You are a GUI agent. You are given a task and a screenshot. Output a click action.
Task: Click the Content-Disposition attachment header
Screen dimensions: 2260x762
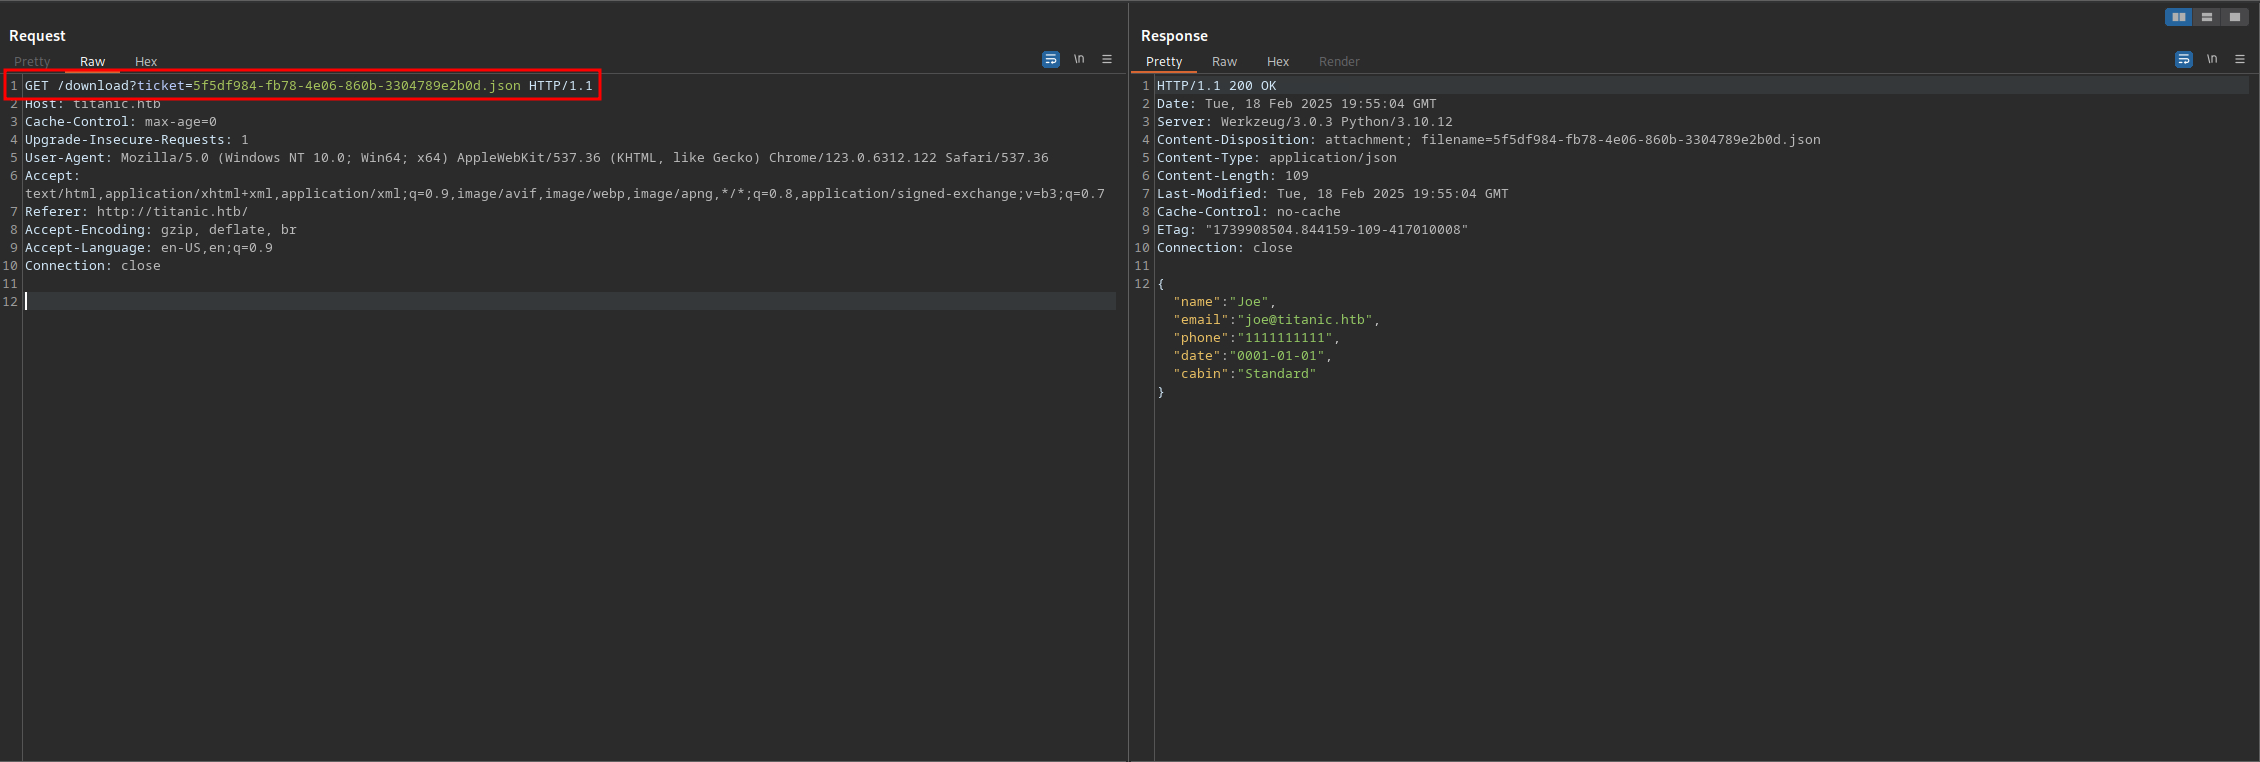(1489, 140)
